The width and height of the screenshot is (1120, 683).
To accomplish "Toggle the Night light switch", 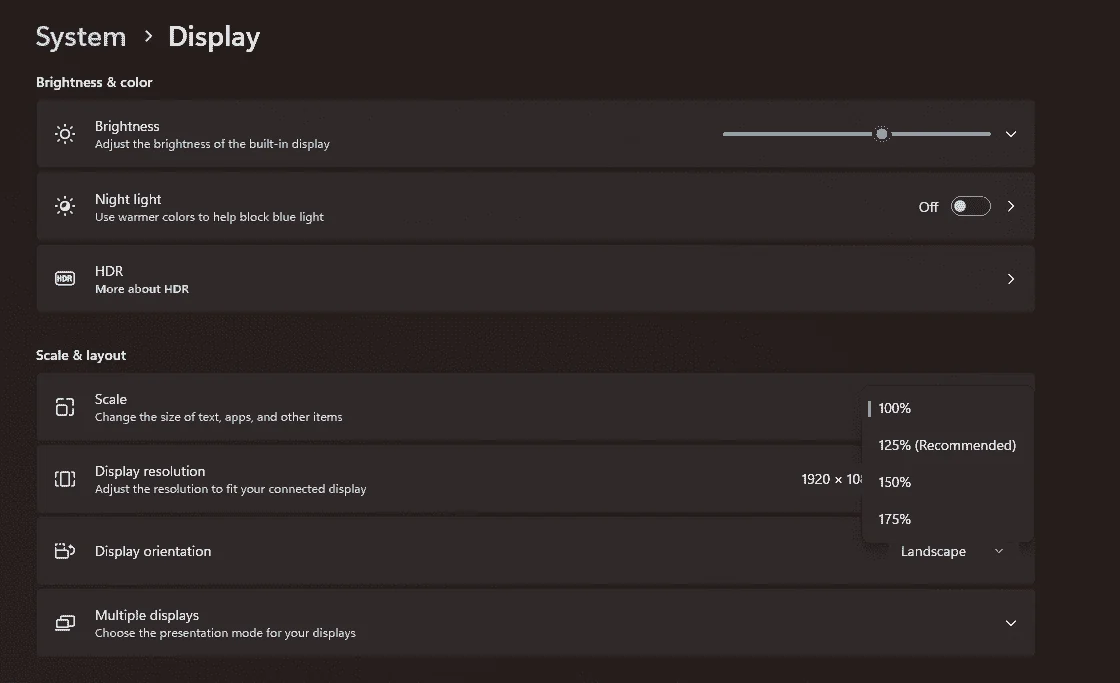I will point(971,206).
